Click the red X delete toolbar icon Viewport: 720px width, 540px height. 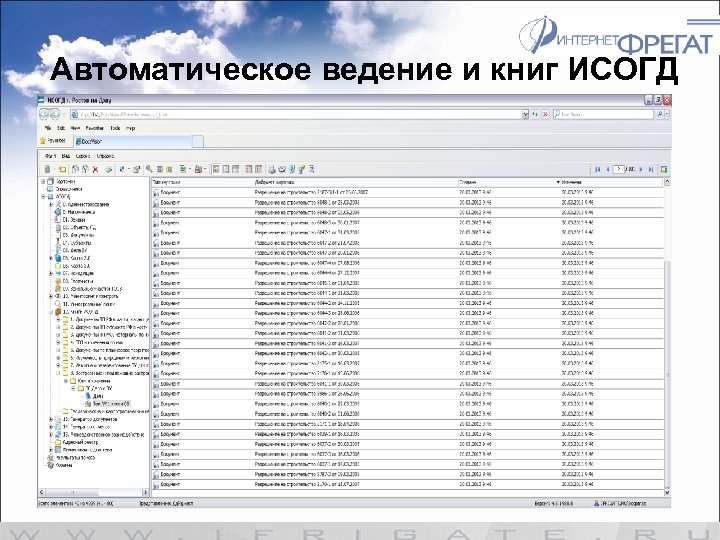[96, 169]
